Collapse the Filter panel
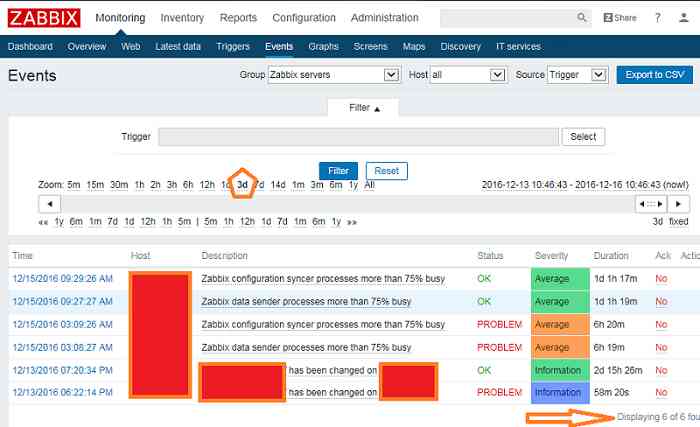700x427 pixels. [x=363, y=108]
